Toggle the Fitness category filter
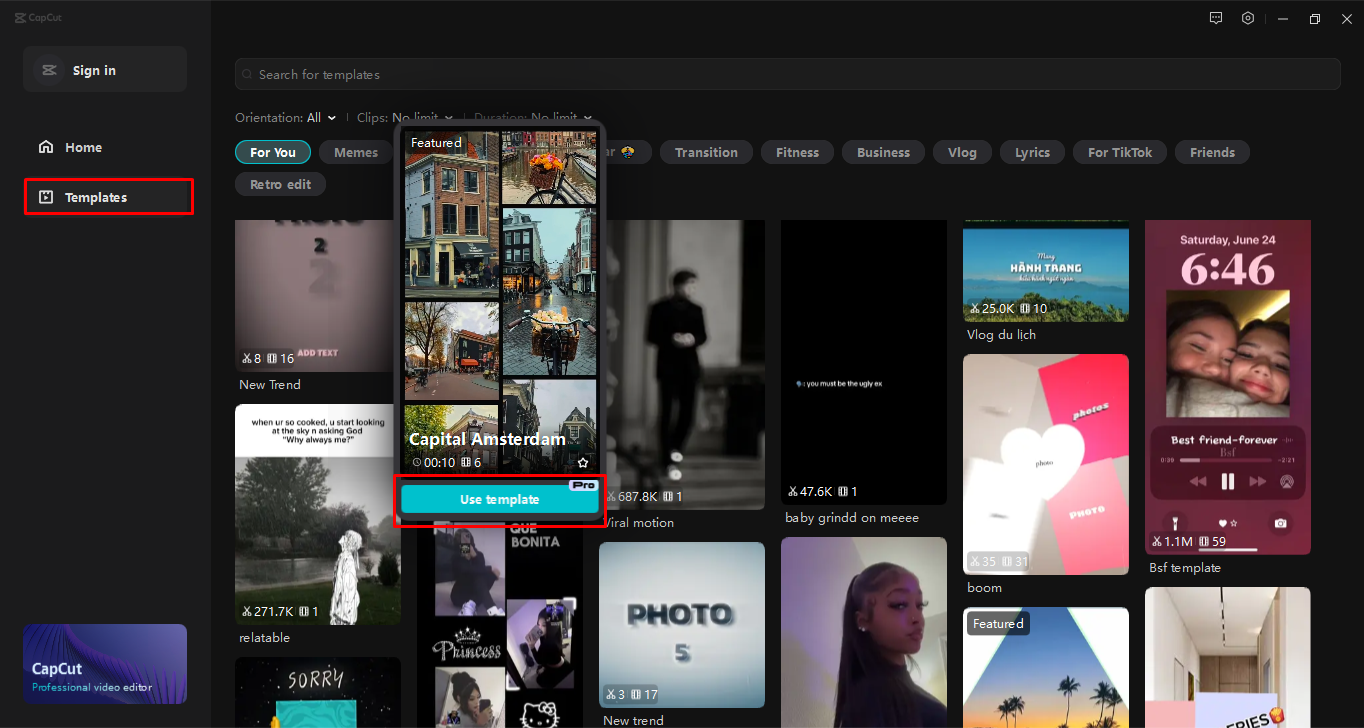Viewport: 1364px width, 728px height. point(797,152)
